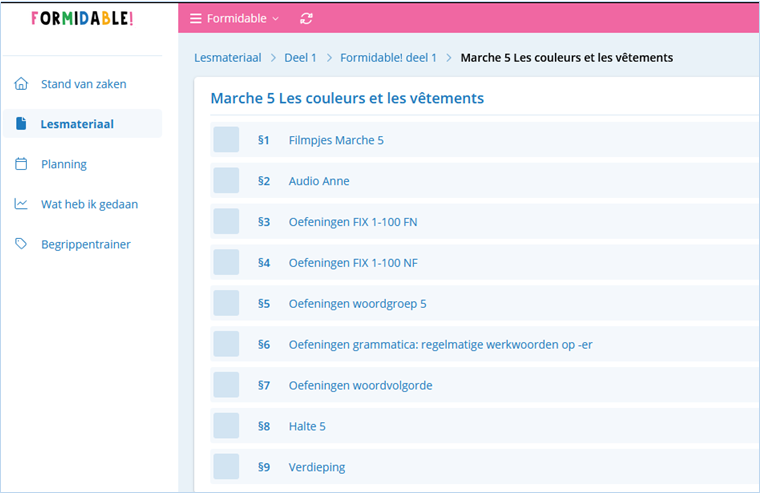Open §9 Verdieping
761x494 pixels.
pos(316,467)
